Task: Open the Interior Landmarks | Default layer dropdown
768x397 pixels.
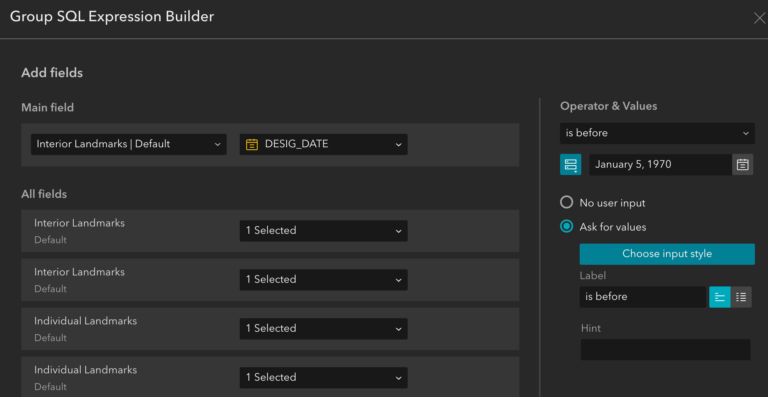Action: [128, 144]
